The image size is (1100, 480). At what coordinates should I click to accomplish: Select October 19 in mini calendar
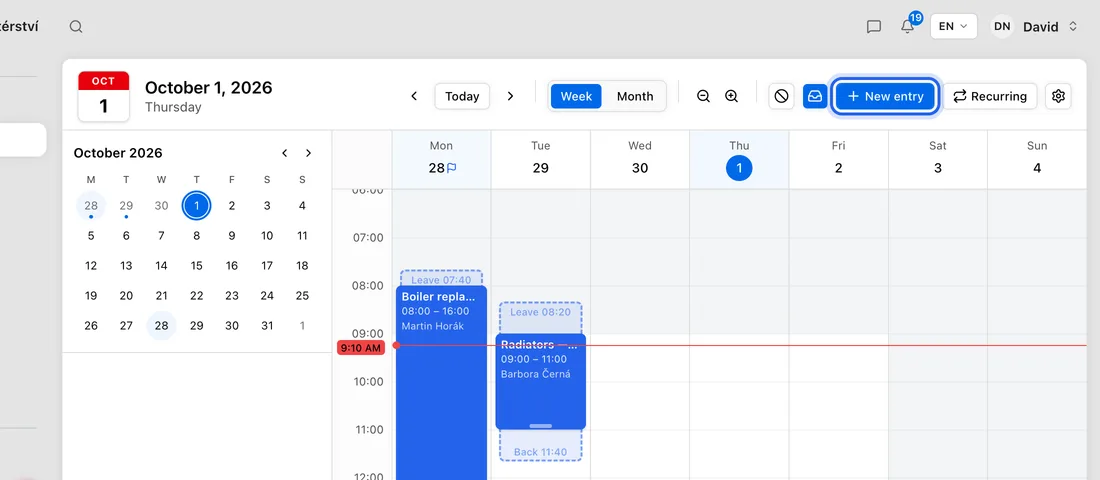[91, 295]
